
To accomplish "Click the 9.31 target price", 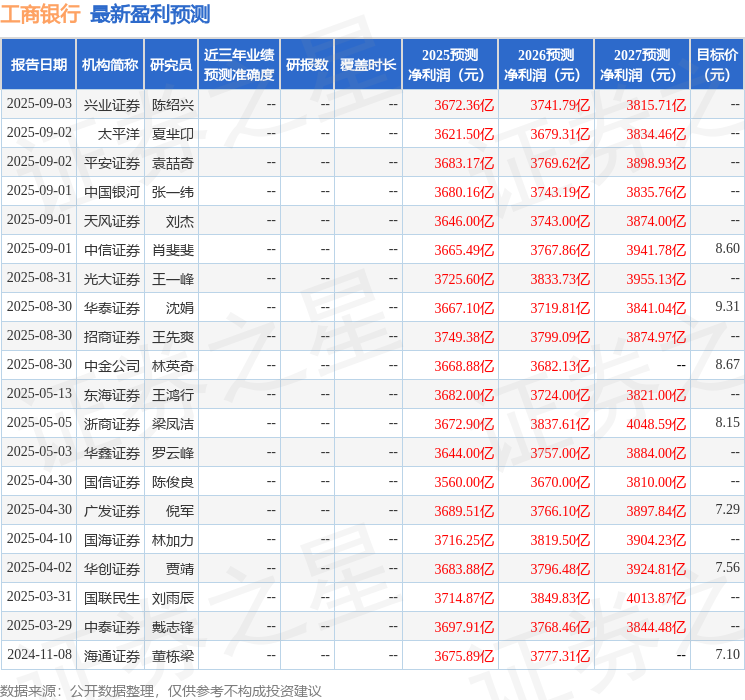I will 727,306.
